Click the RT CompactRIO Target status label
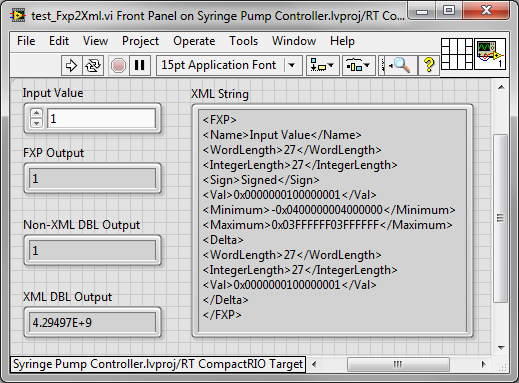The image size is (519, 383). click(x=158, y=364)
